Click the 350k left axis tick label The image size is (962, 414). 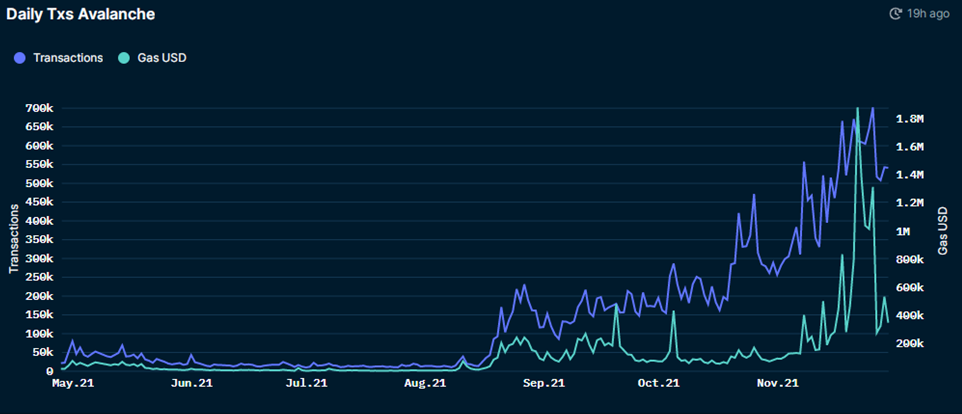coord(39,240)
